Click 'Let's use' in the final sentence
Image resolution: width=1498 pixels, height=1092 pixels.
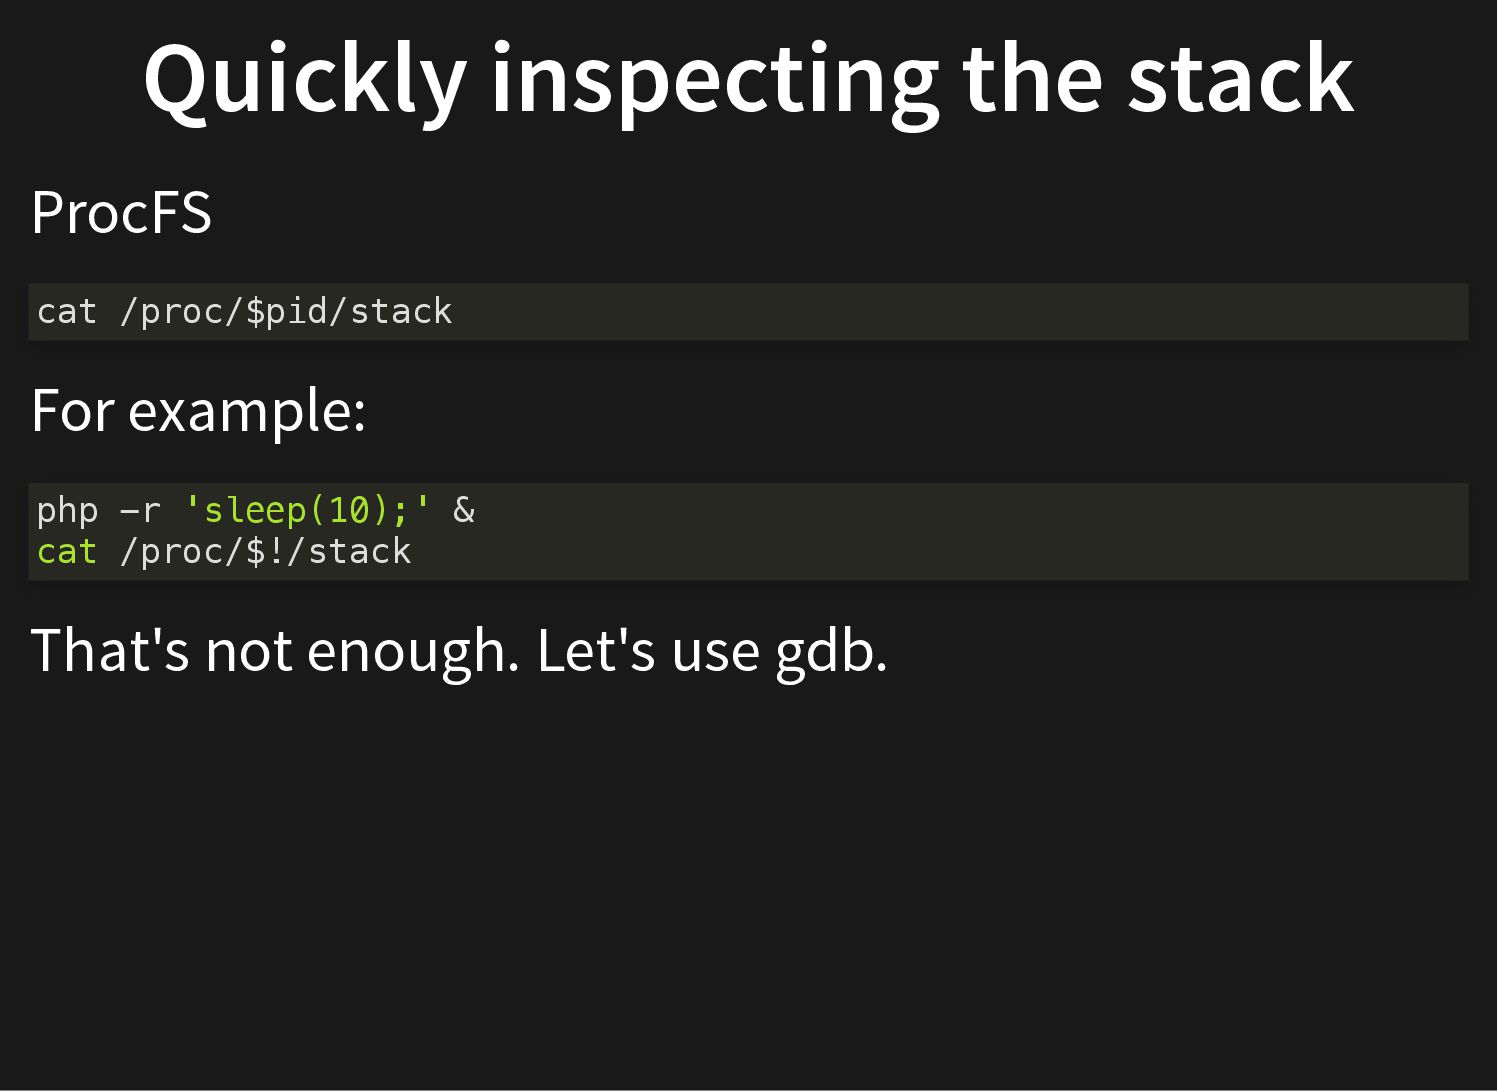(648, 650)
